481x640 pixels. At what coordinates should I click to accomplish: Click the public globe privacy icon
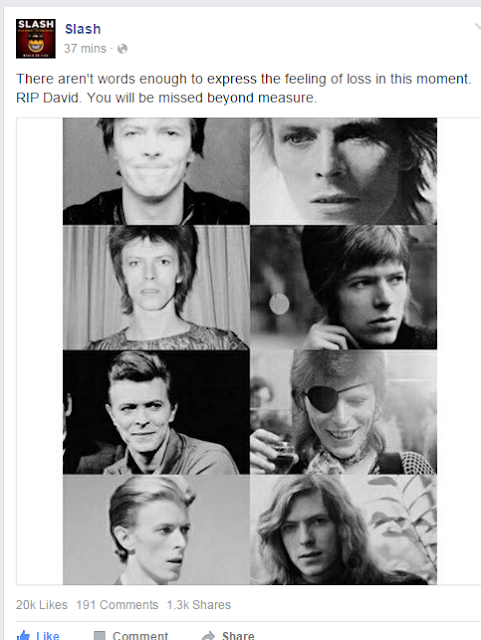[x=122, y=49]
